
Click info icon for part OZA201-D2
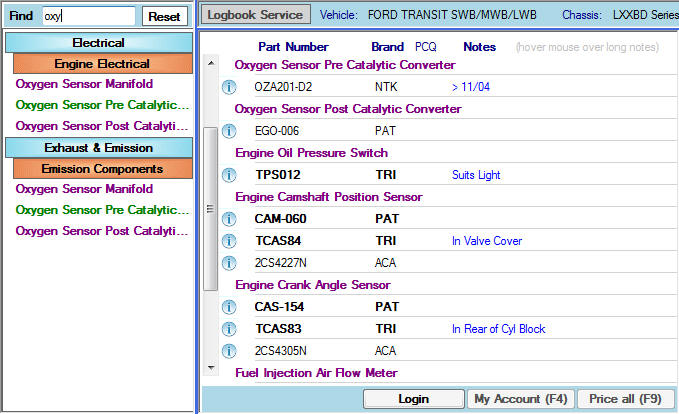click(x=228, y=87)
